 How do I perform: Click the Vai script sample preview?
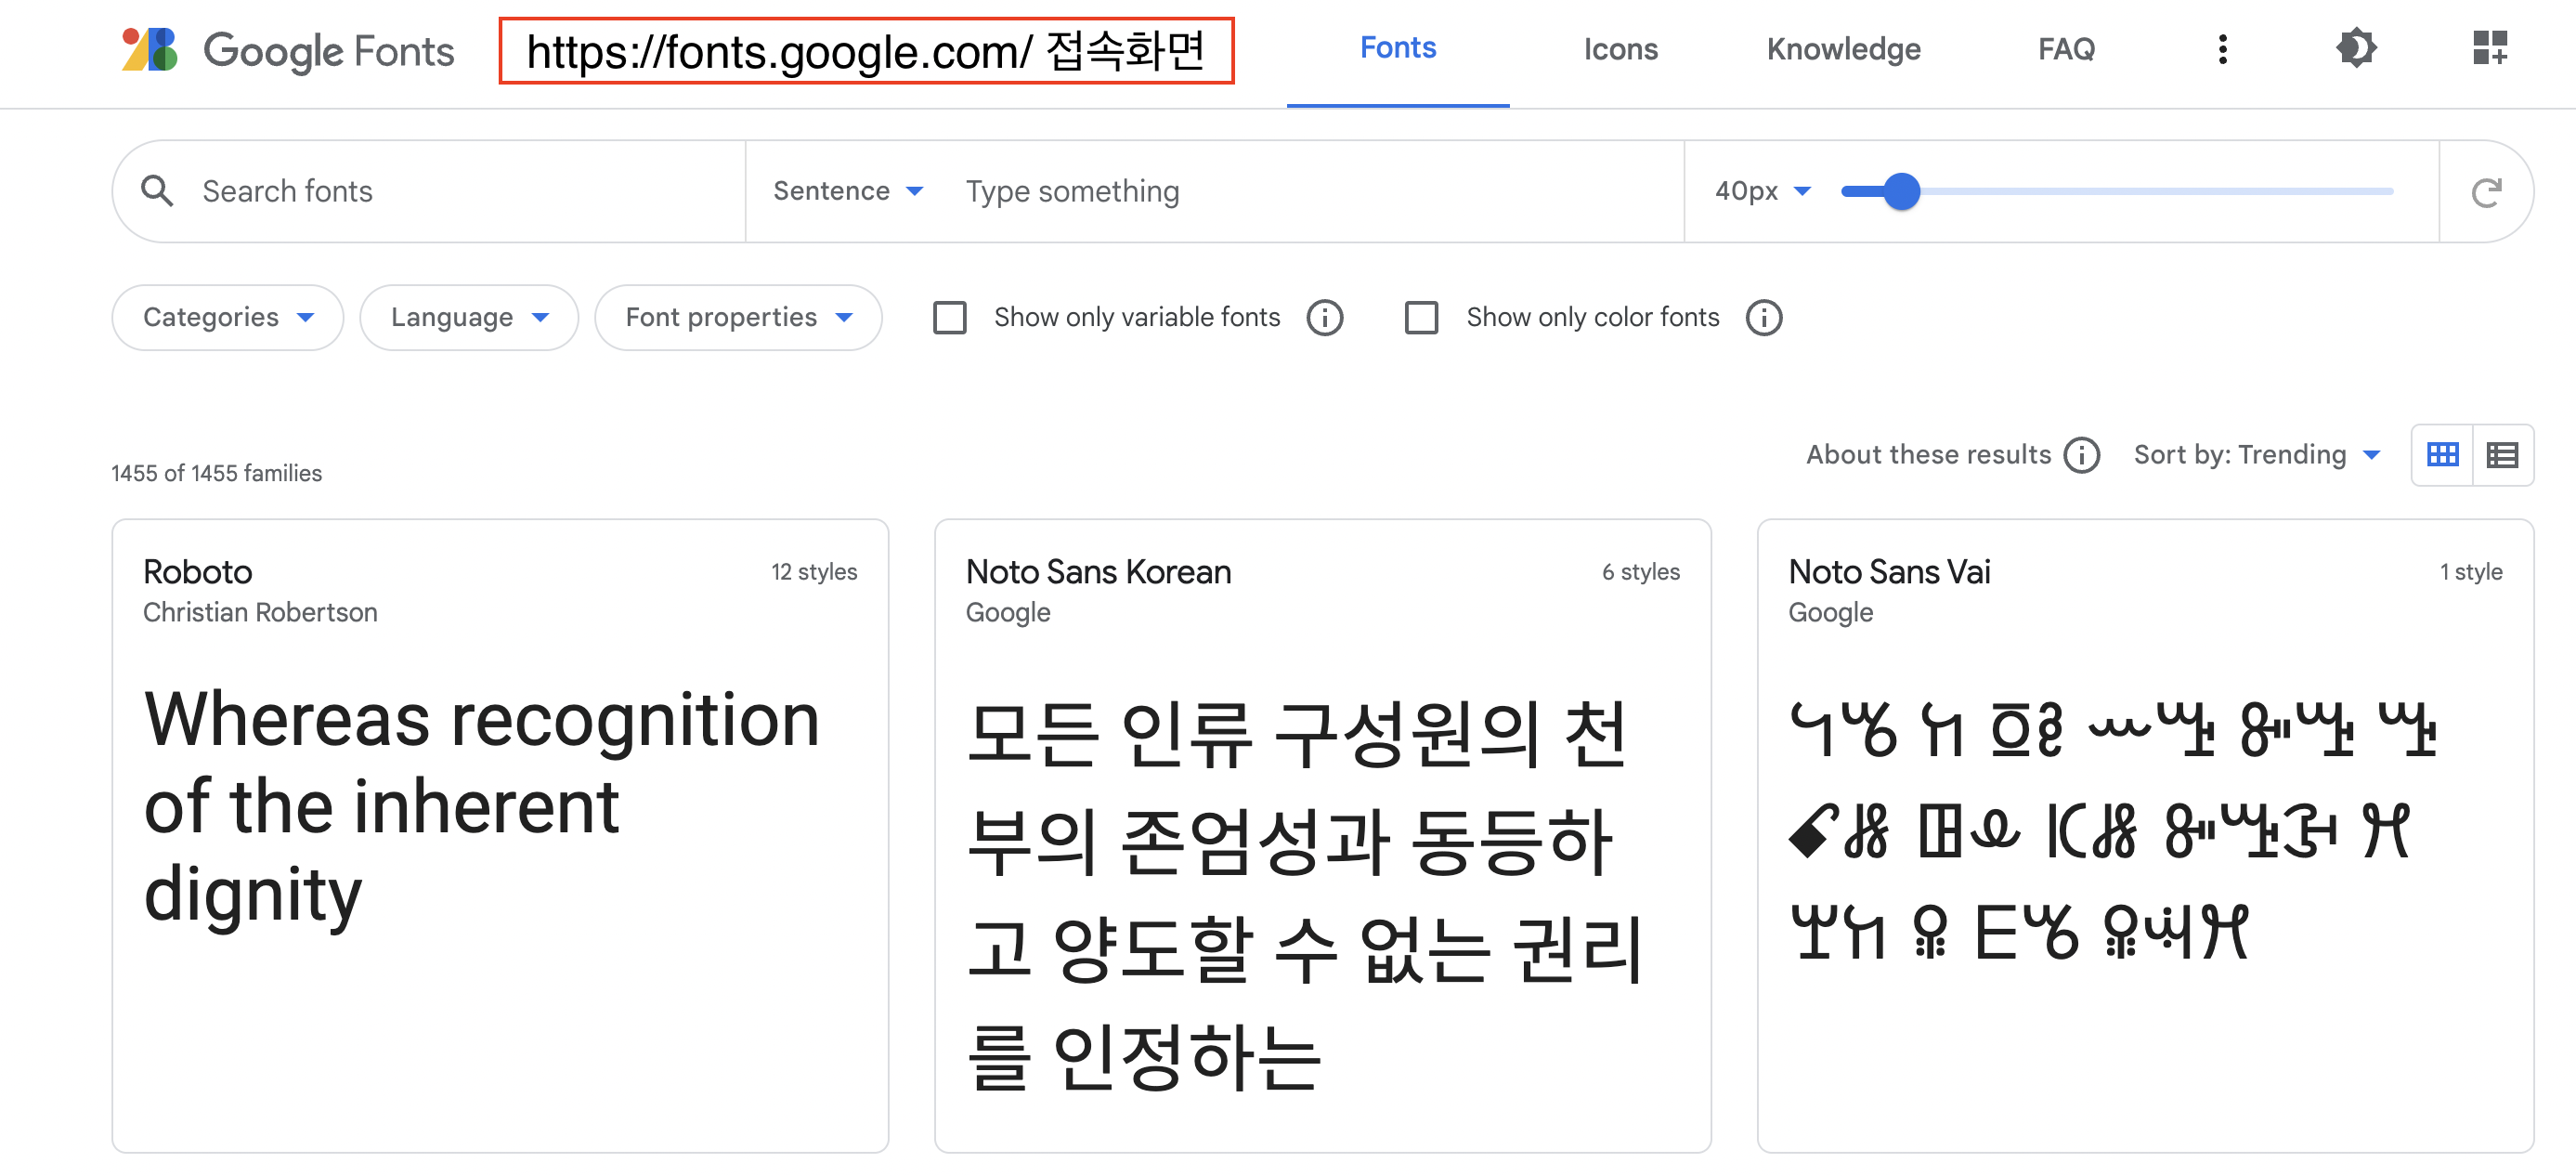click(x=2112, y=830)
